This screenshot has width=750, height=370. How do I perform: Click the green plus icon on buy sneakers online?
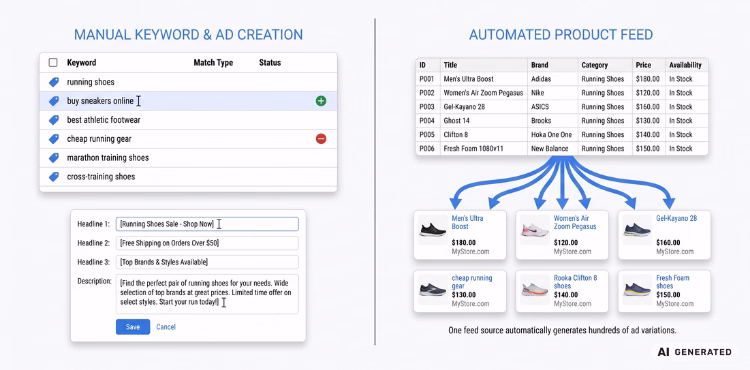click(x=321, y=101)
